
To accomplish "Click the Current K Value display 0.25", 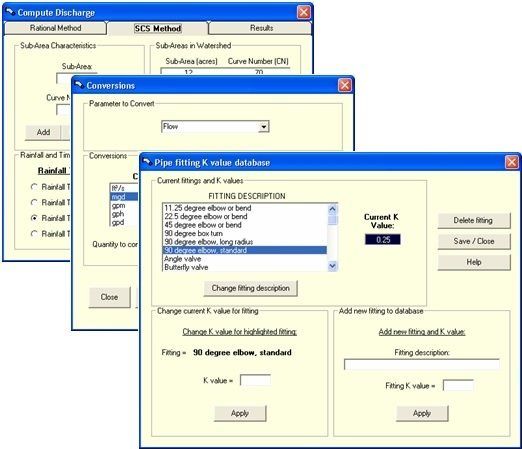I will click(383, 240).
